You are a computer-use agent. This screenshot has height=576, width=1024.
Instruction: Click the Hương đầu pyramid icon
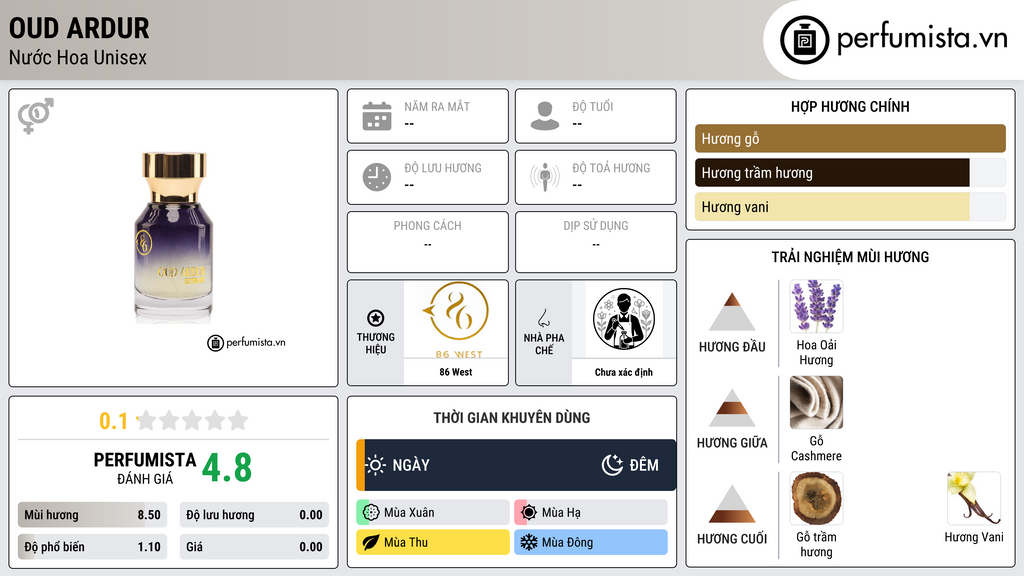click(732, 312)
